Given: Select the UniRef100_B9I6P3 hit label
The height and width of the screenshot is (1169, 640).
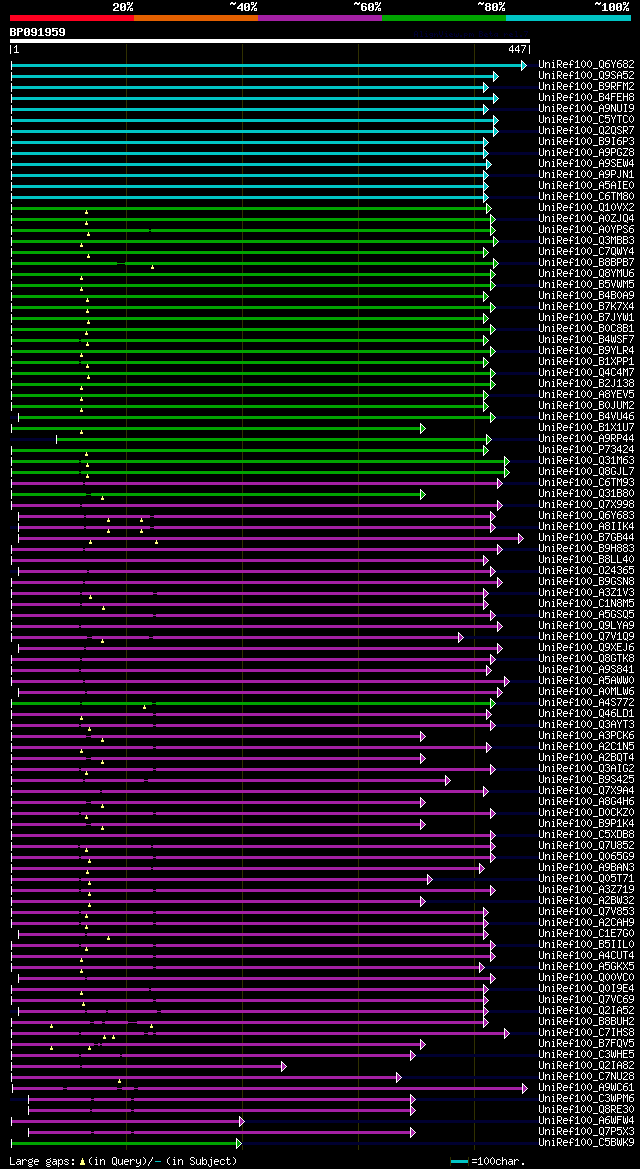Looking at the screenshot, I should click(586, 141).
